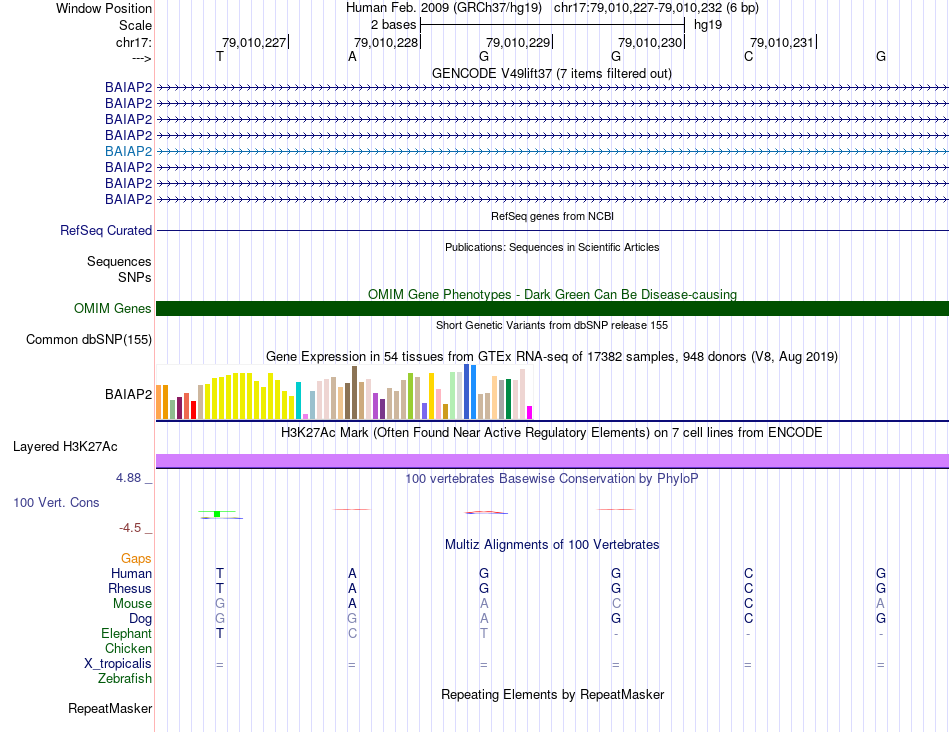Click the OMIM Genes track label
This screenshot has width=950, height=732.
[x=112, y=308]
